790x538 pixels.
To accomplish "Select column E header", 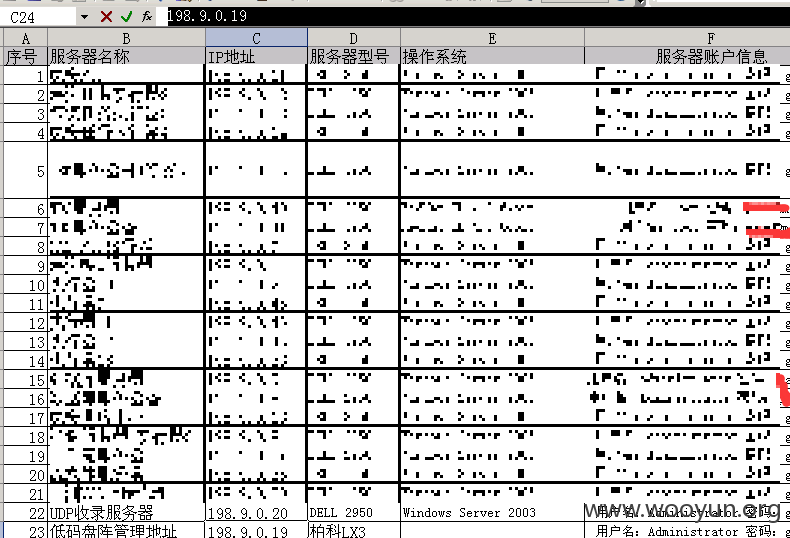I will pyautogui.click(x=492, y=38).
